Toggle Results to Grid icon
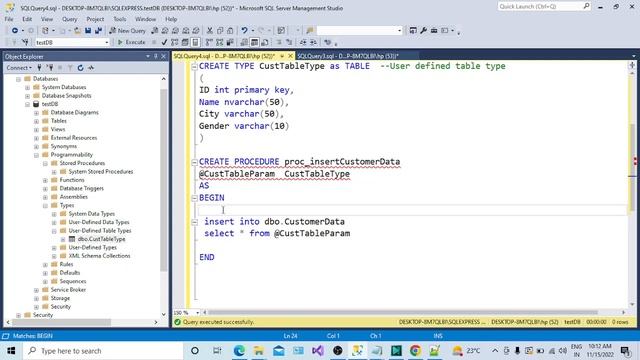The width and height of the screenshot is (640, 360). tap(254, 42)
